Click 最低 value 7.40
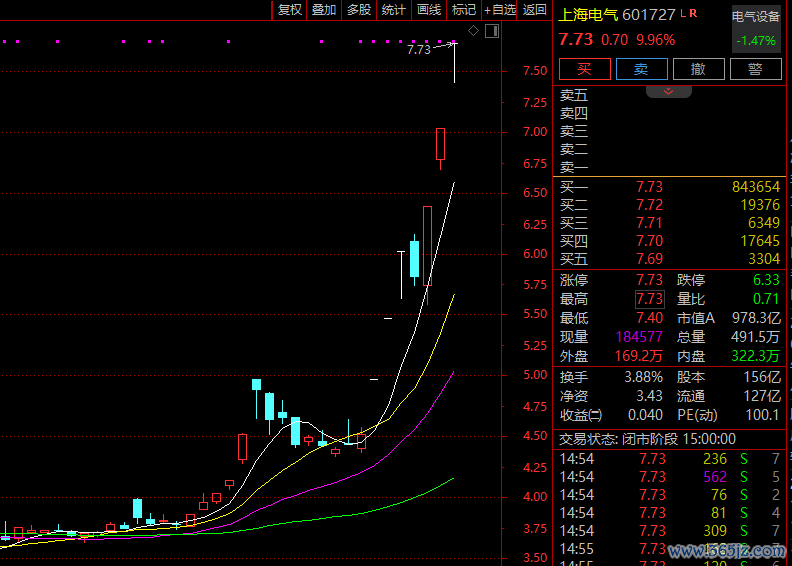792x566 pixels. pyautogui.click(x=649, y=318)
